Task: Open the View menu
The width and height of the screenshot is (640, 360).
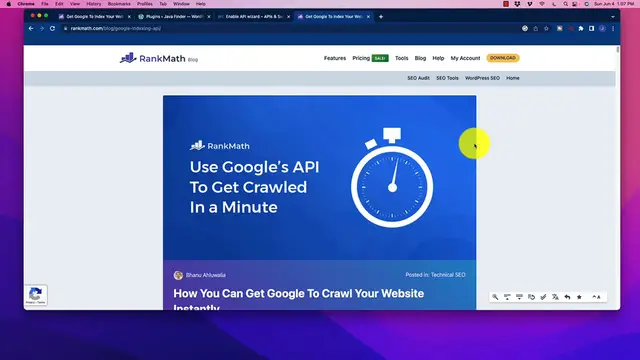Action: click(x=75, y=4)
